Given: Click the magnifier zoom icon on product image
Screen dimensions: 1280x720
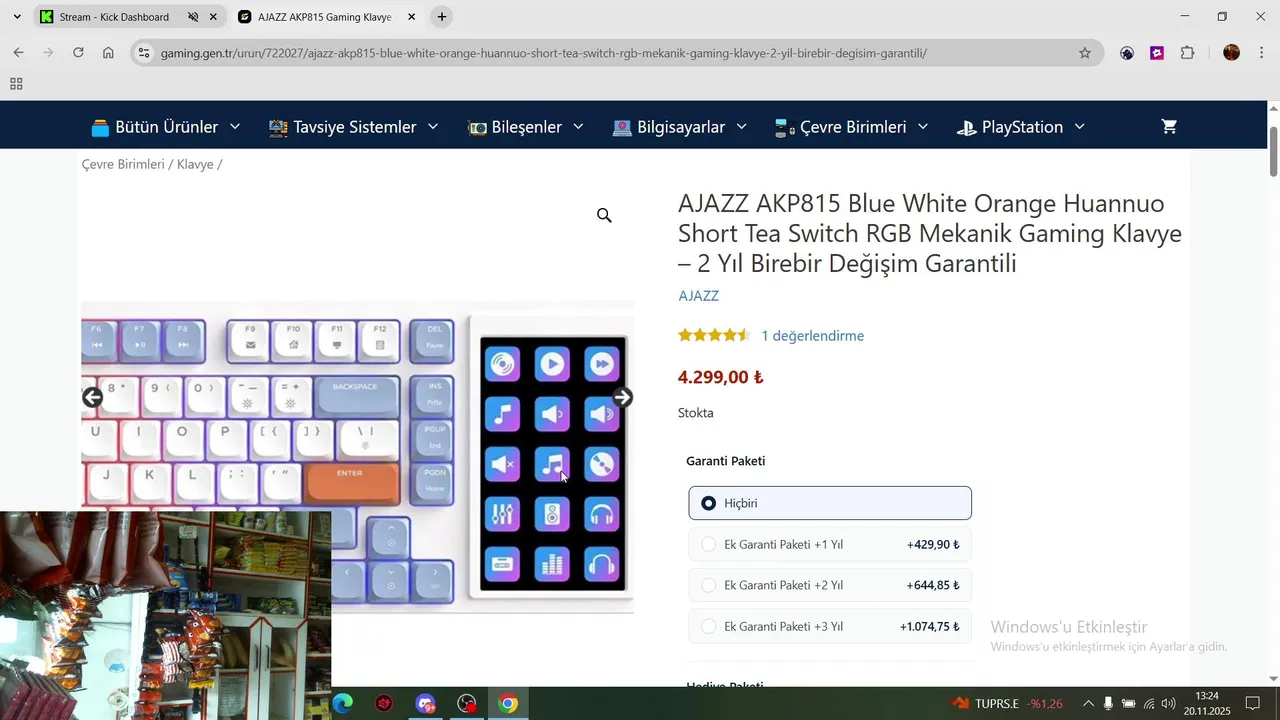Looking at the screenshot, I should (x=604, y=215).
